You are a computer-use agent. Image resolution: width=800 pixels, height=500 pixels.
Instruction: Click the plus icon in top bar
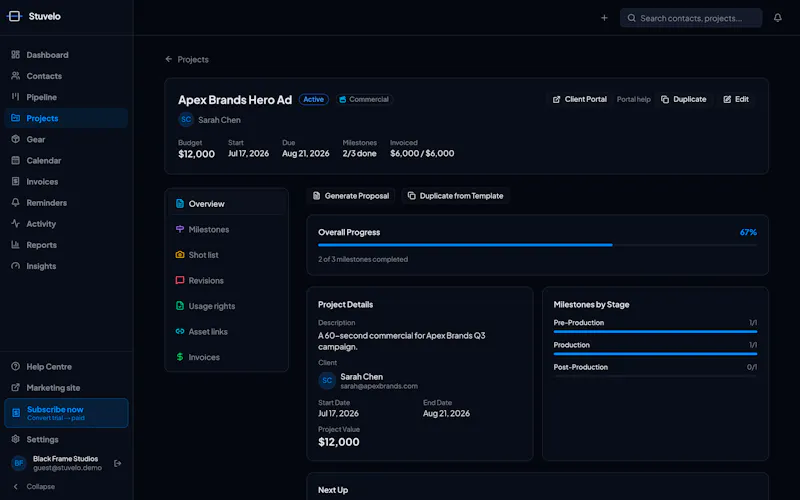tap(604, 18)
